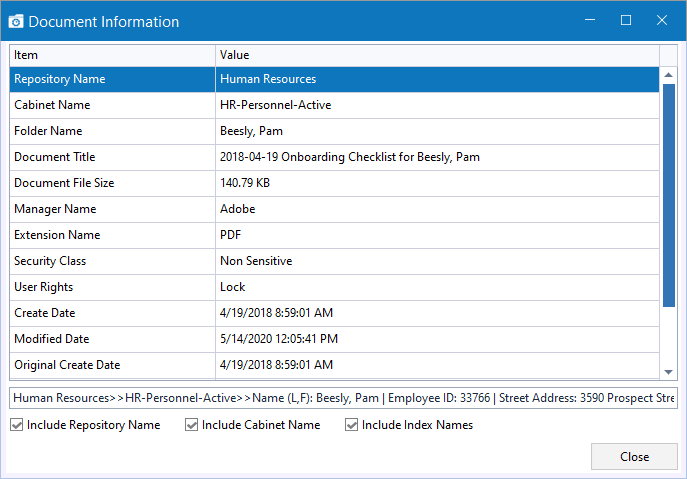Click the Adobe value cell
The height and width of the screenshot is (479, 687).
tap(437, 209)
